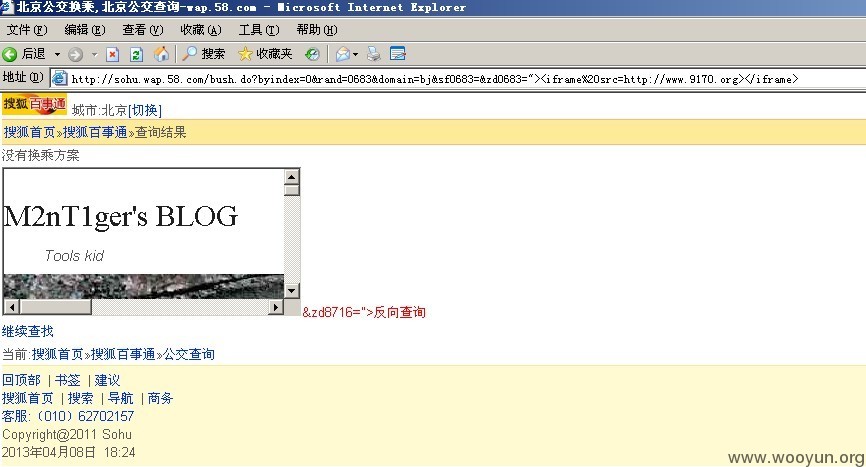
Task: Click the 2013年04月08日 18:24 timestamp
Action: [68, 453]
